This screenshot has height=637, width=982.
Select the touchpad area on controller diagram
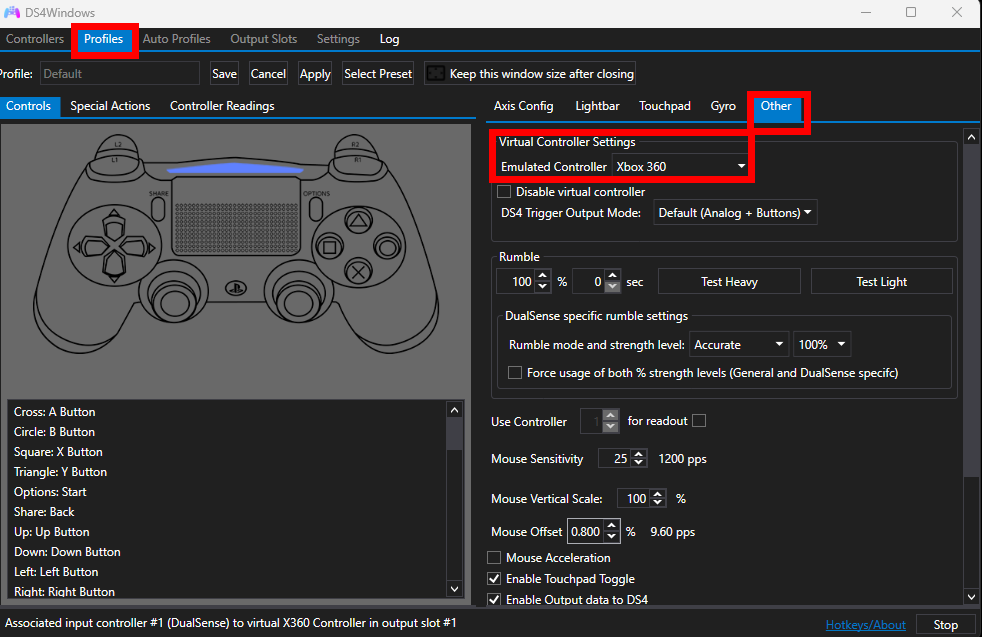point(235,215)
